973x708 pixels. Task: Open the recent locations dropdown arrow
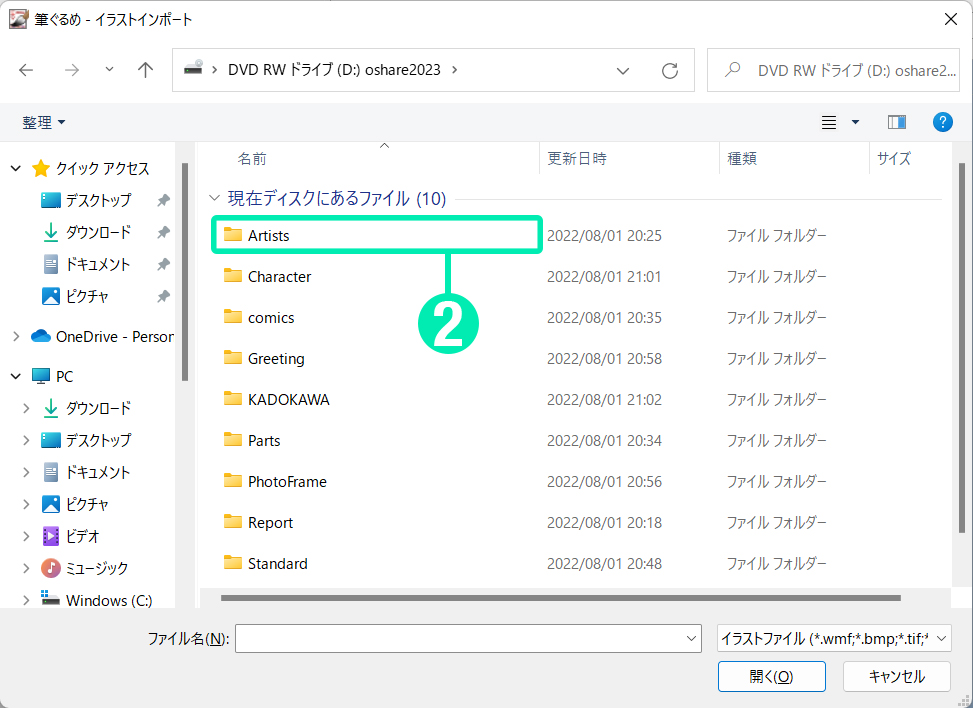click(109, 70)
